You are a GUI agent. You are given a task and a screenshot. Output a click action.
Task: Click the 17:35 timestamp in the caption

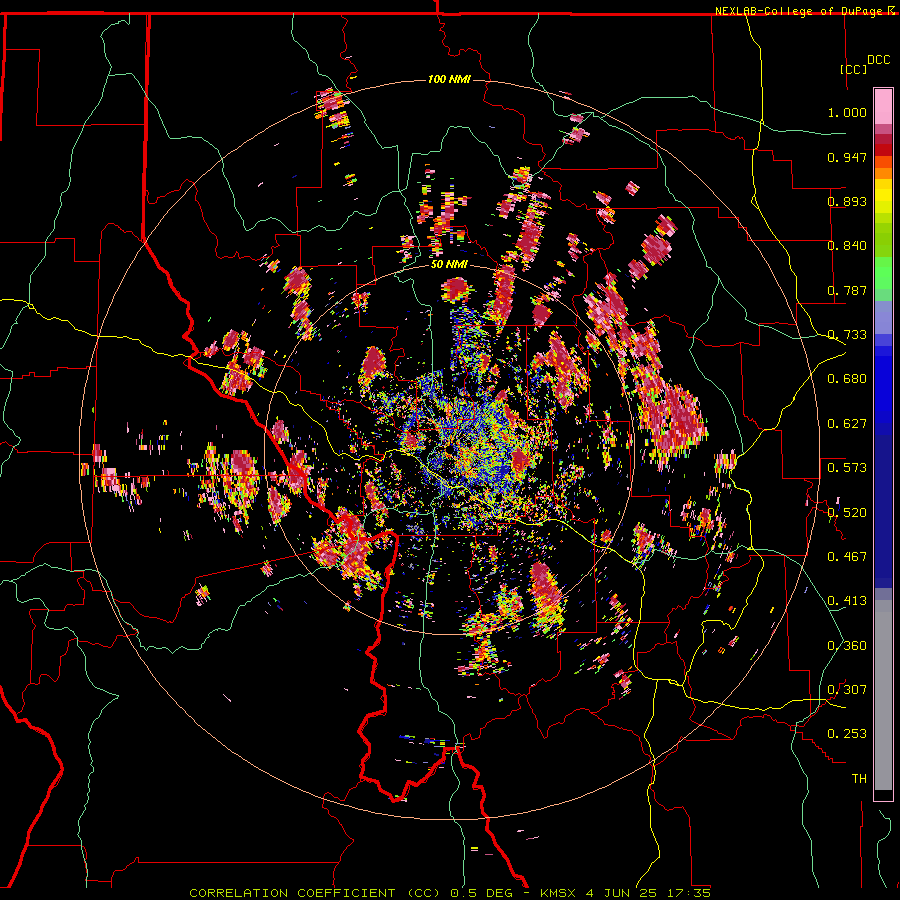coord(689,893)
